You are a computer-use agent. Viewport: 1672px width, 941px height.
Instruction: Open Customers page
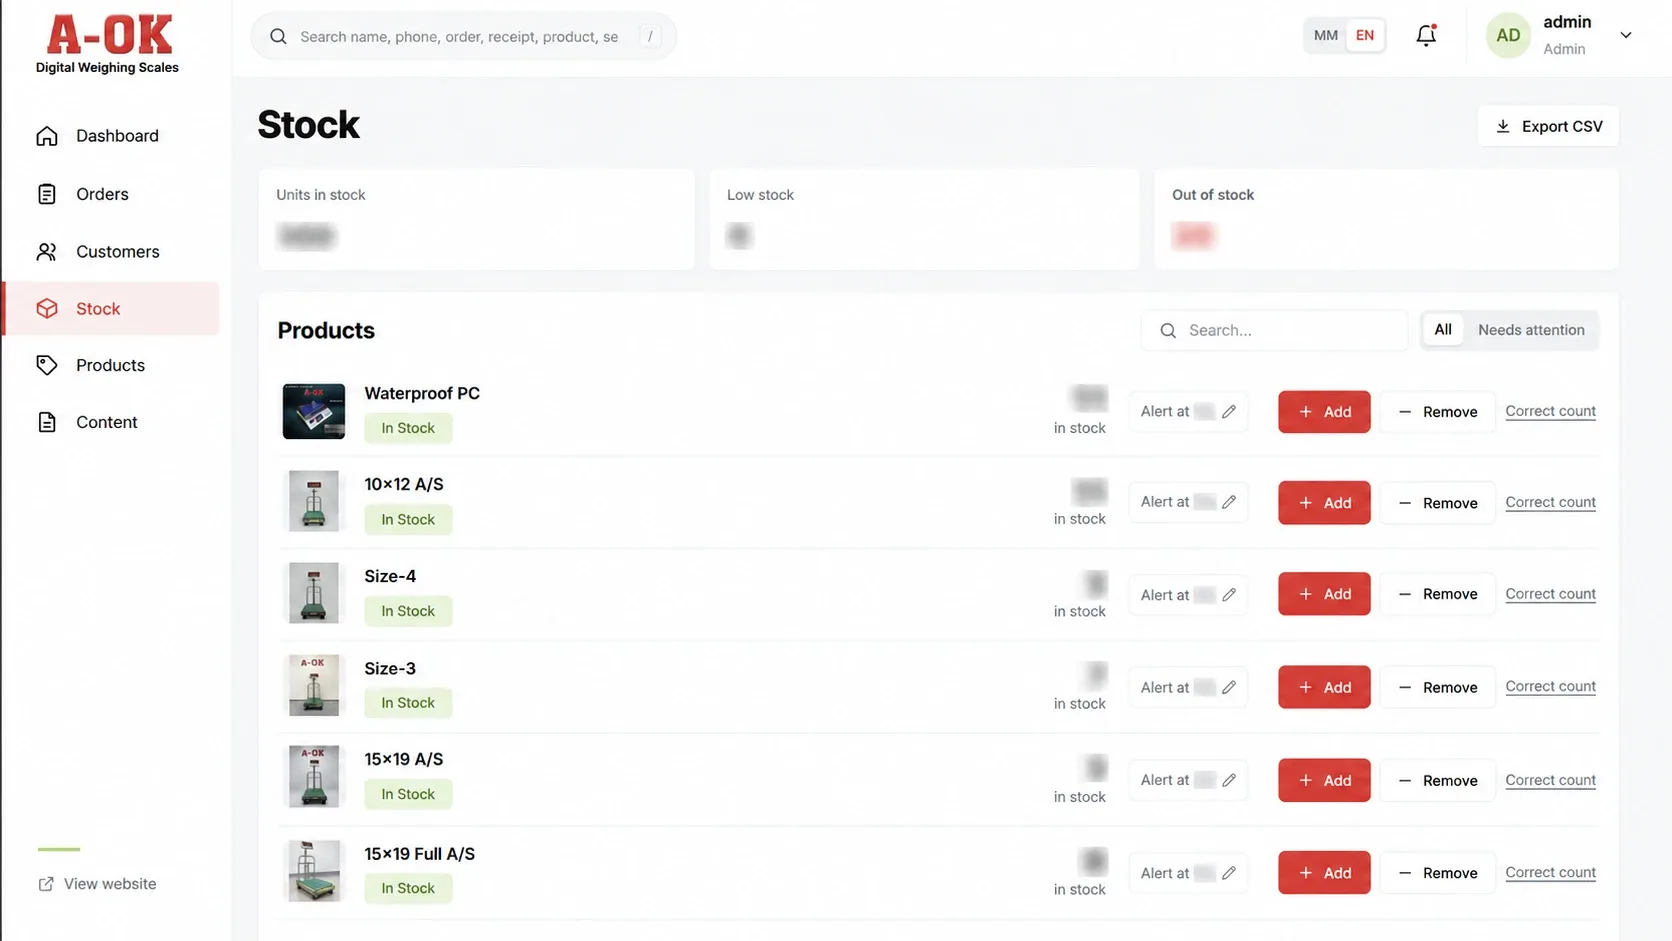(112, 252)
